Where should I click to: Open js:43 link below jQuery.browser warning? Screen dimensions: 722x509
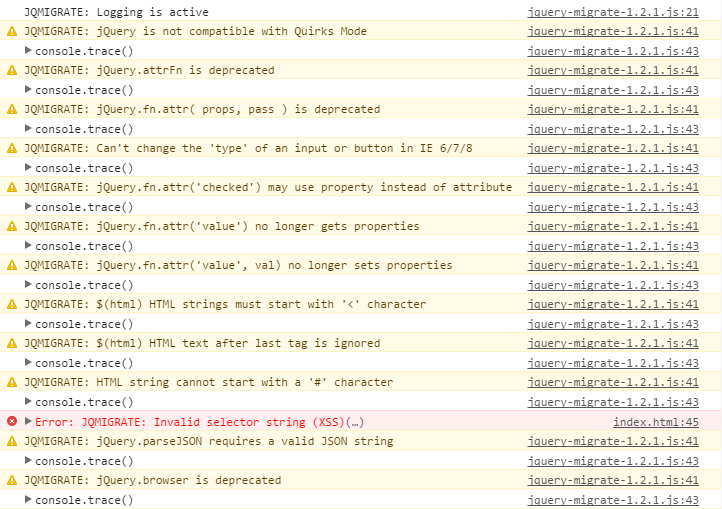click(613, 500)
